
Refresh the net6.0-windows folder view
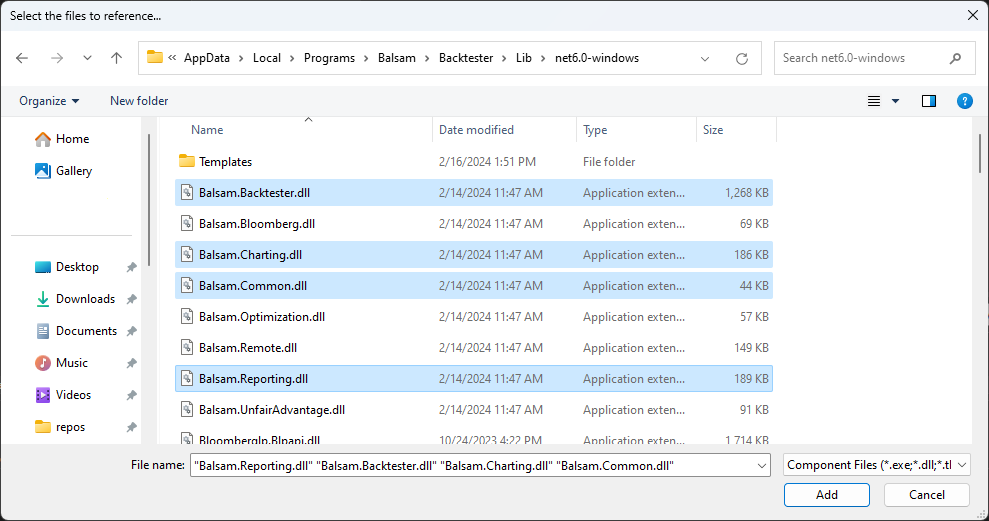(x=742, y=59)
